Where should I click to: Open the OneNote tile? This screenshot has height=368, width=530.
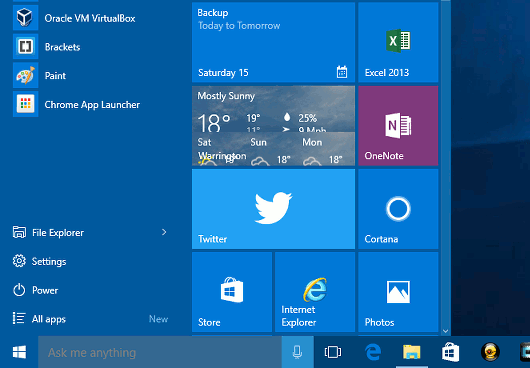coord(398,126)
